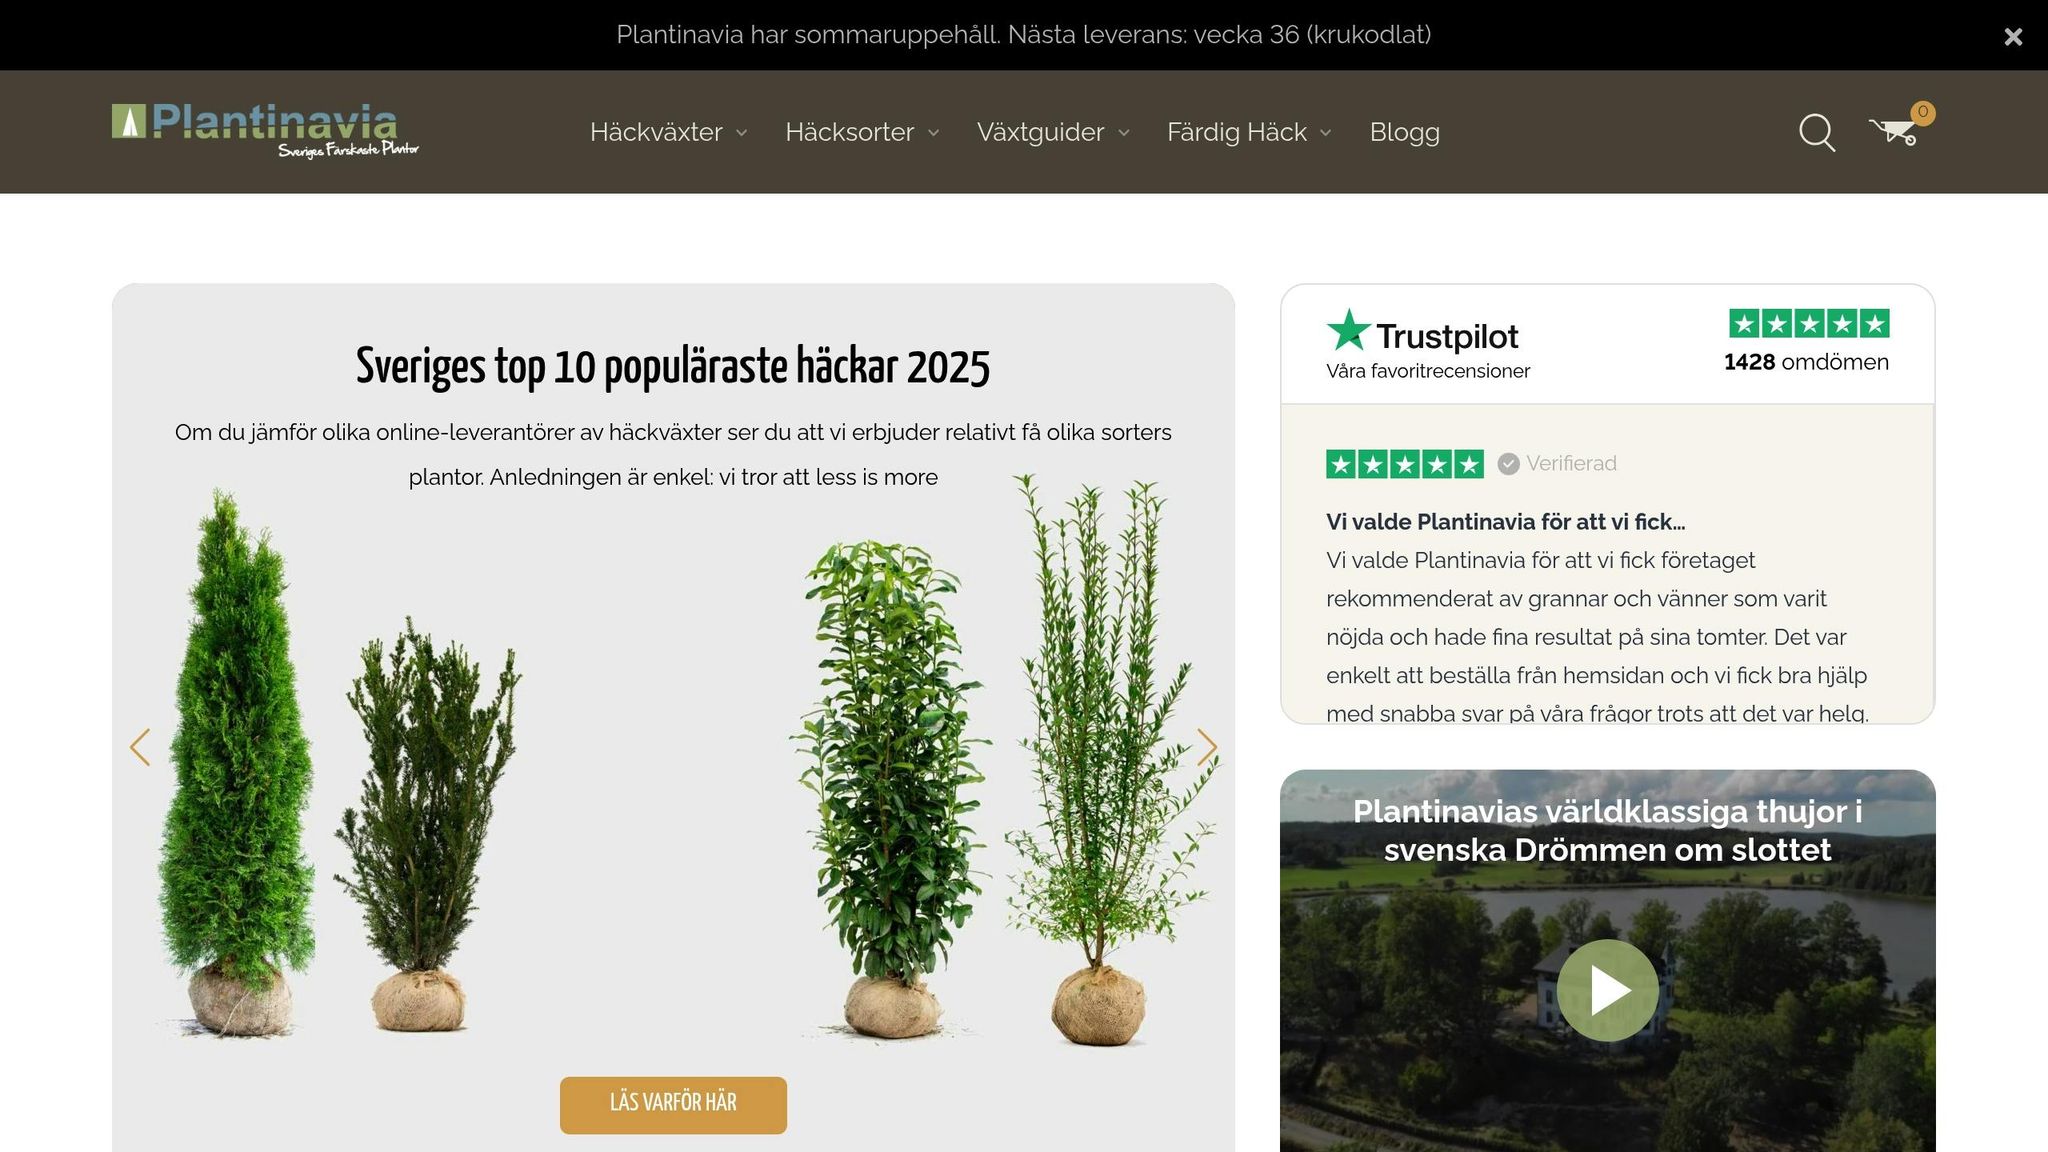Click the laurel hedge plant image

point(888,790)
